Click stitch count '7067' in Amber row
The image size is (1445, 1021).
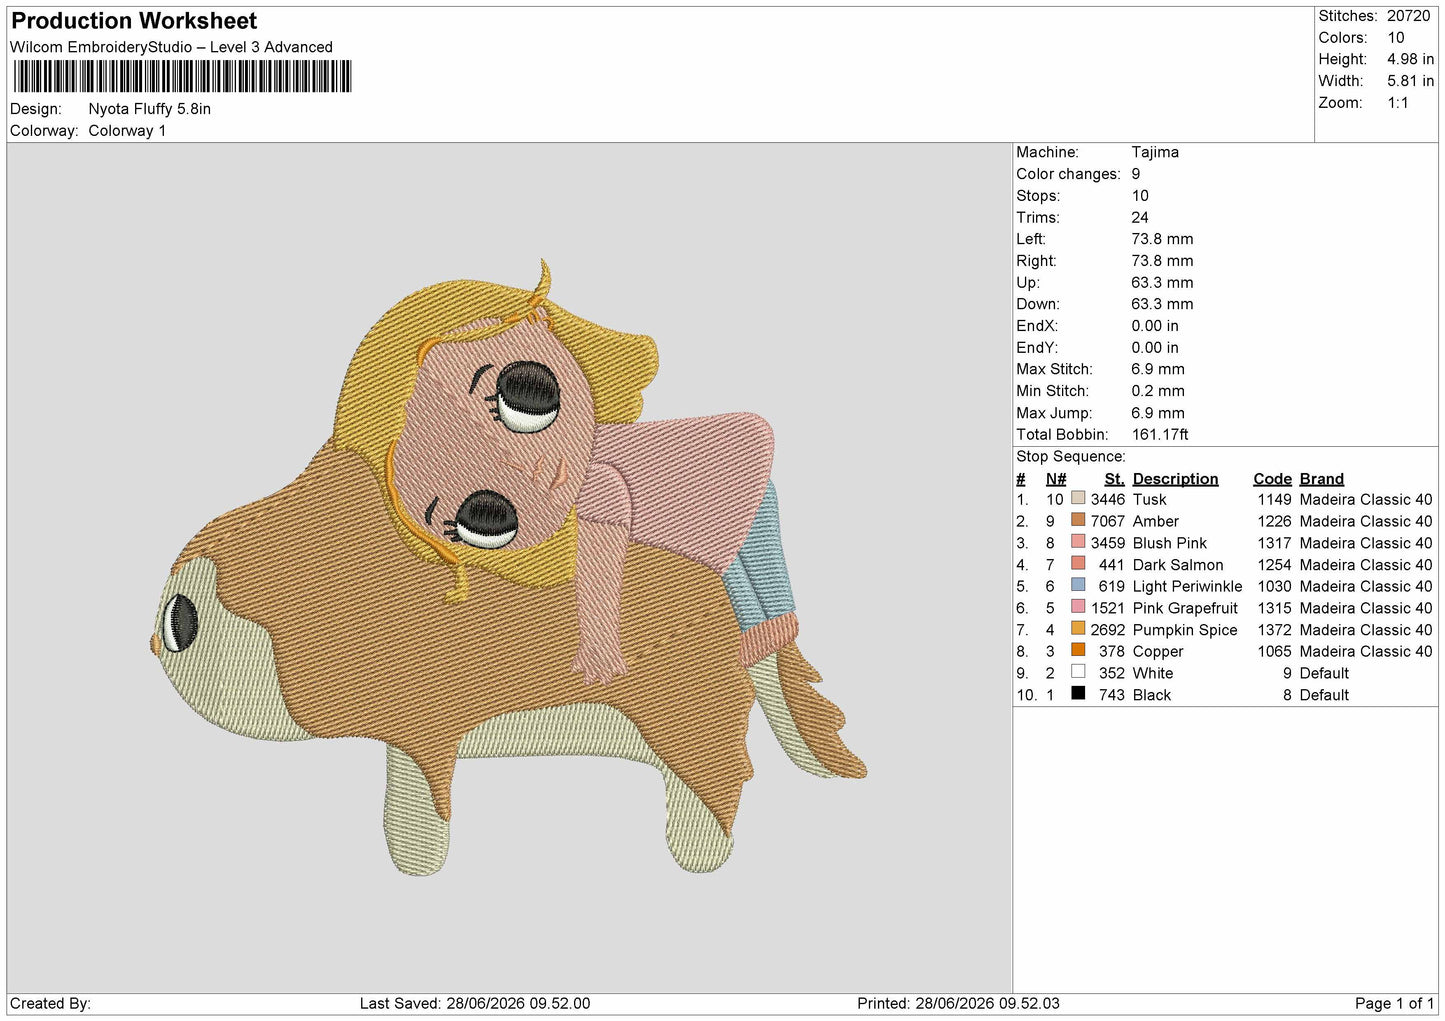point(1107,521)
